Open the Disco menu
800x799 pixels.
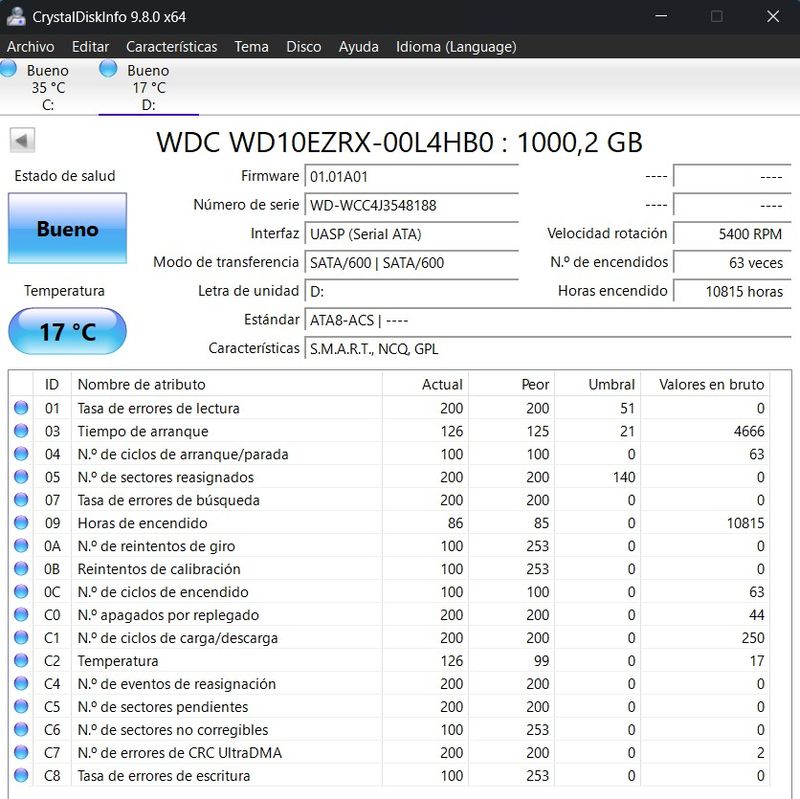point(304,47)
